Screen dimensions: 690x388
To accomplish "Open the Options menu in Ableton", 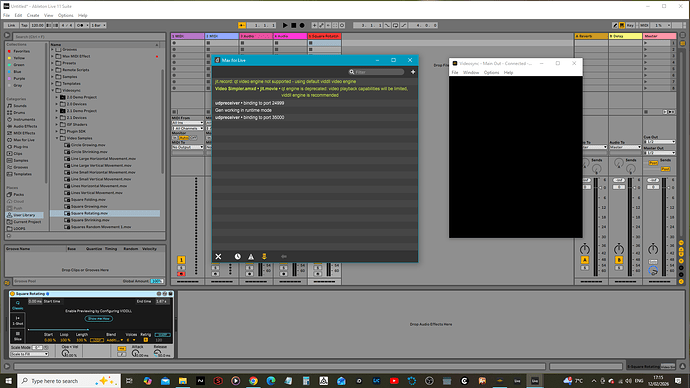I will [66, 15].
